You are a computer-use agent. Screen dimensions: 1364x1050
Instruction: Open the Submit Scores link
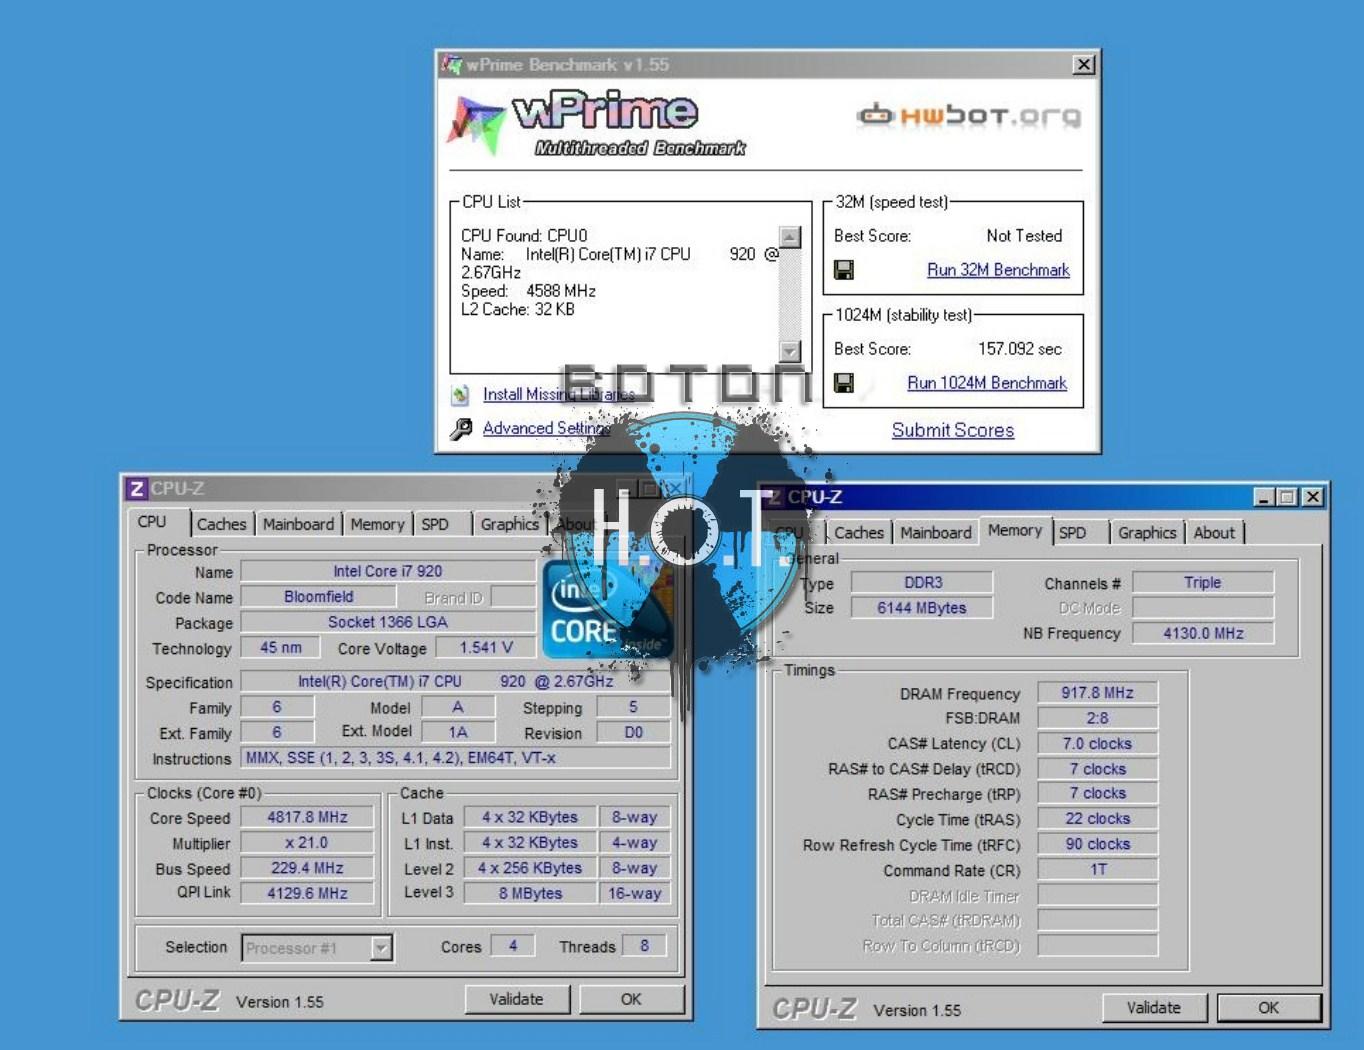click(x=953, y=430)
